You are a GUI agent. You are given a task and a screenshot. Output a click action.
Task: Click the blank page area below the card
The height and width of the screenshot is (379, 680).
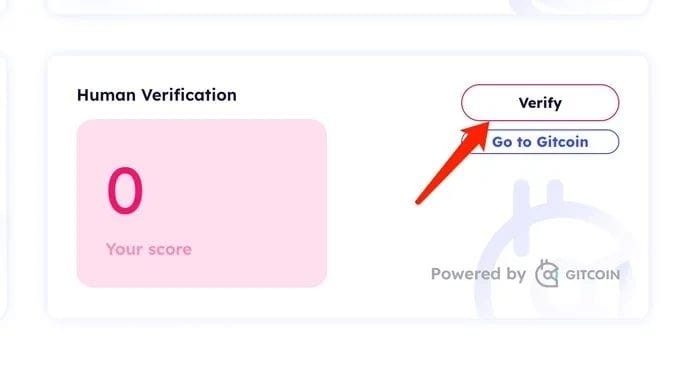[338, 351]
